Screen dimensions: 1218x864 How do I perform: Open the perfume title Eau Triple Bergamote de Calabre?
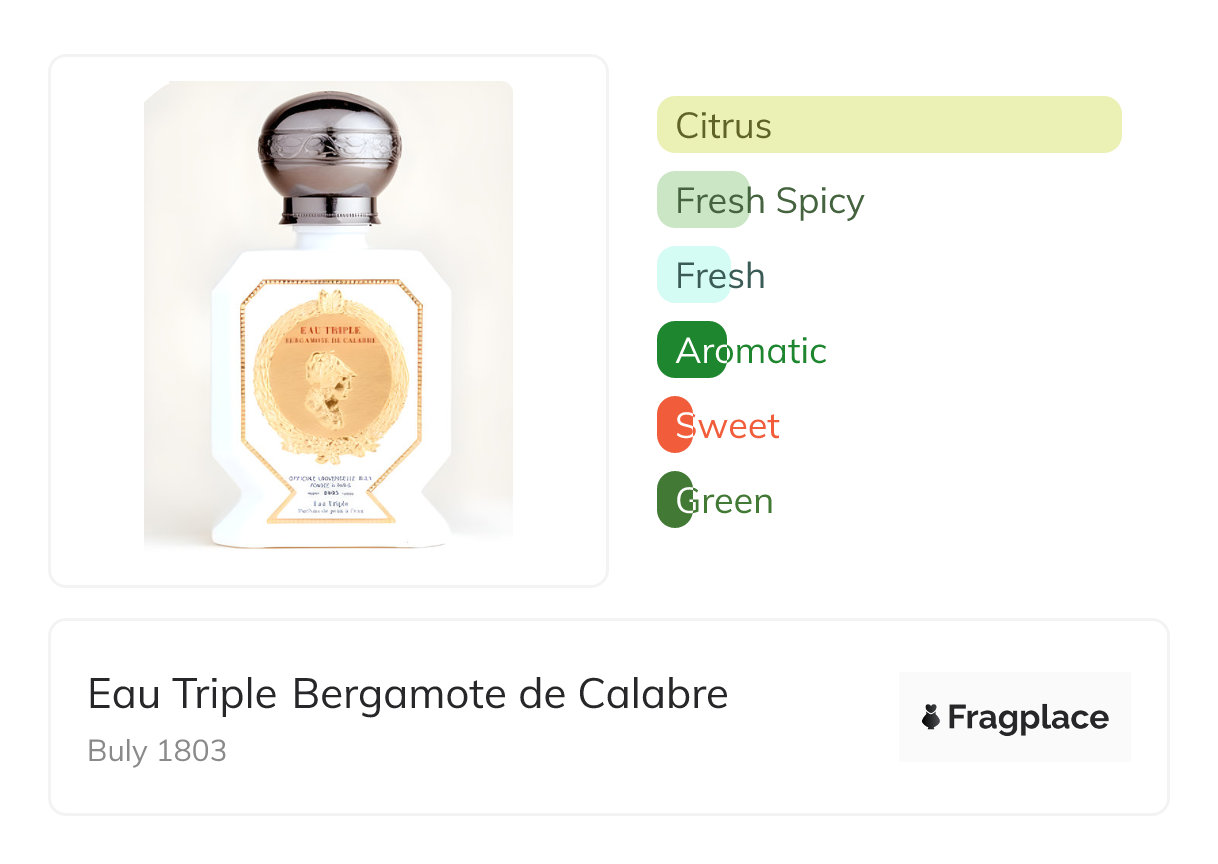pos(407,693)
